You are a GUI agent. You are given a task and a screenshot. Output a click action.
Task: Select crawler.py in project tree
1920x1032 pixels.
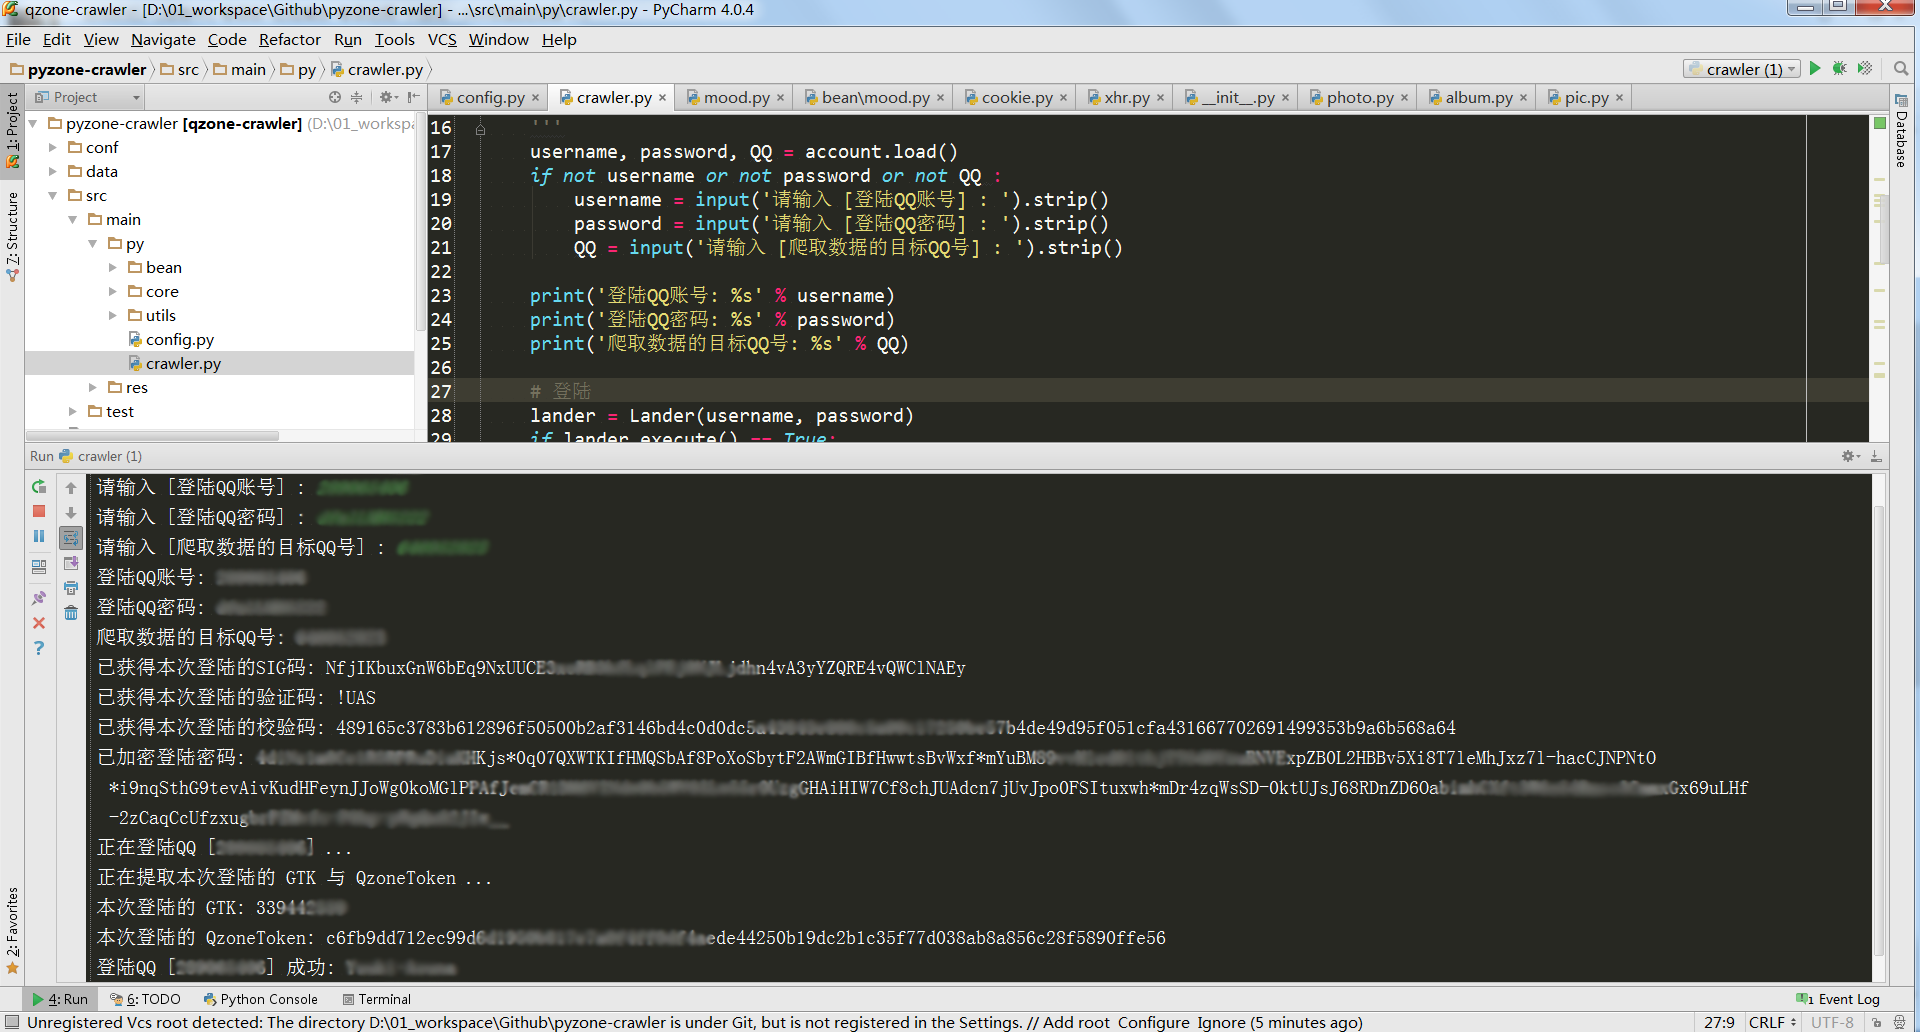[183, 364]
